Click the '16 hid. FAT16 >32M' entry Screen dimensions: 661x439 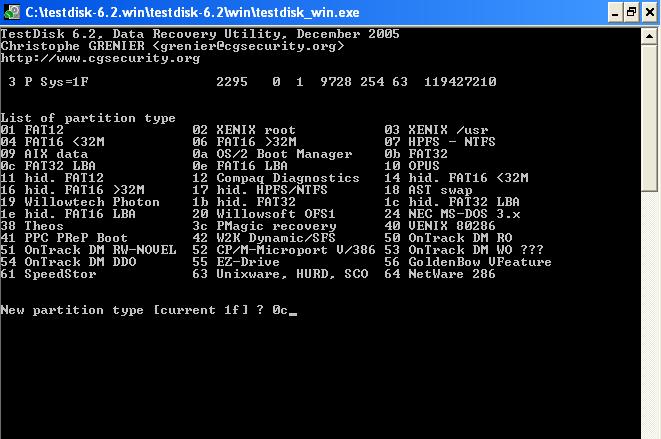coord(73,190)
